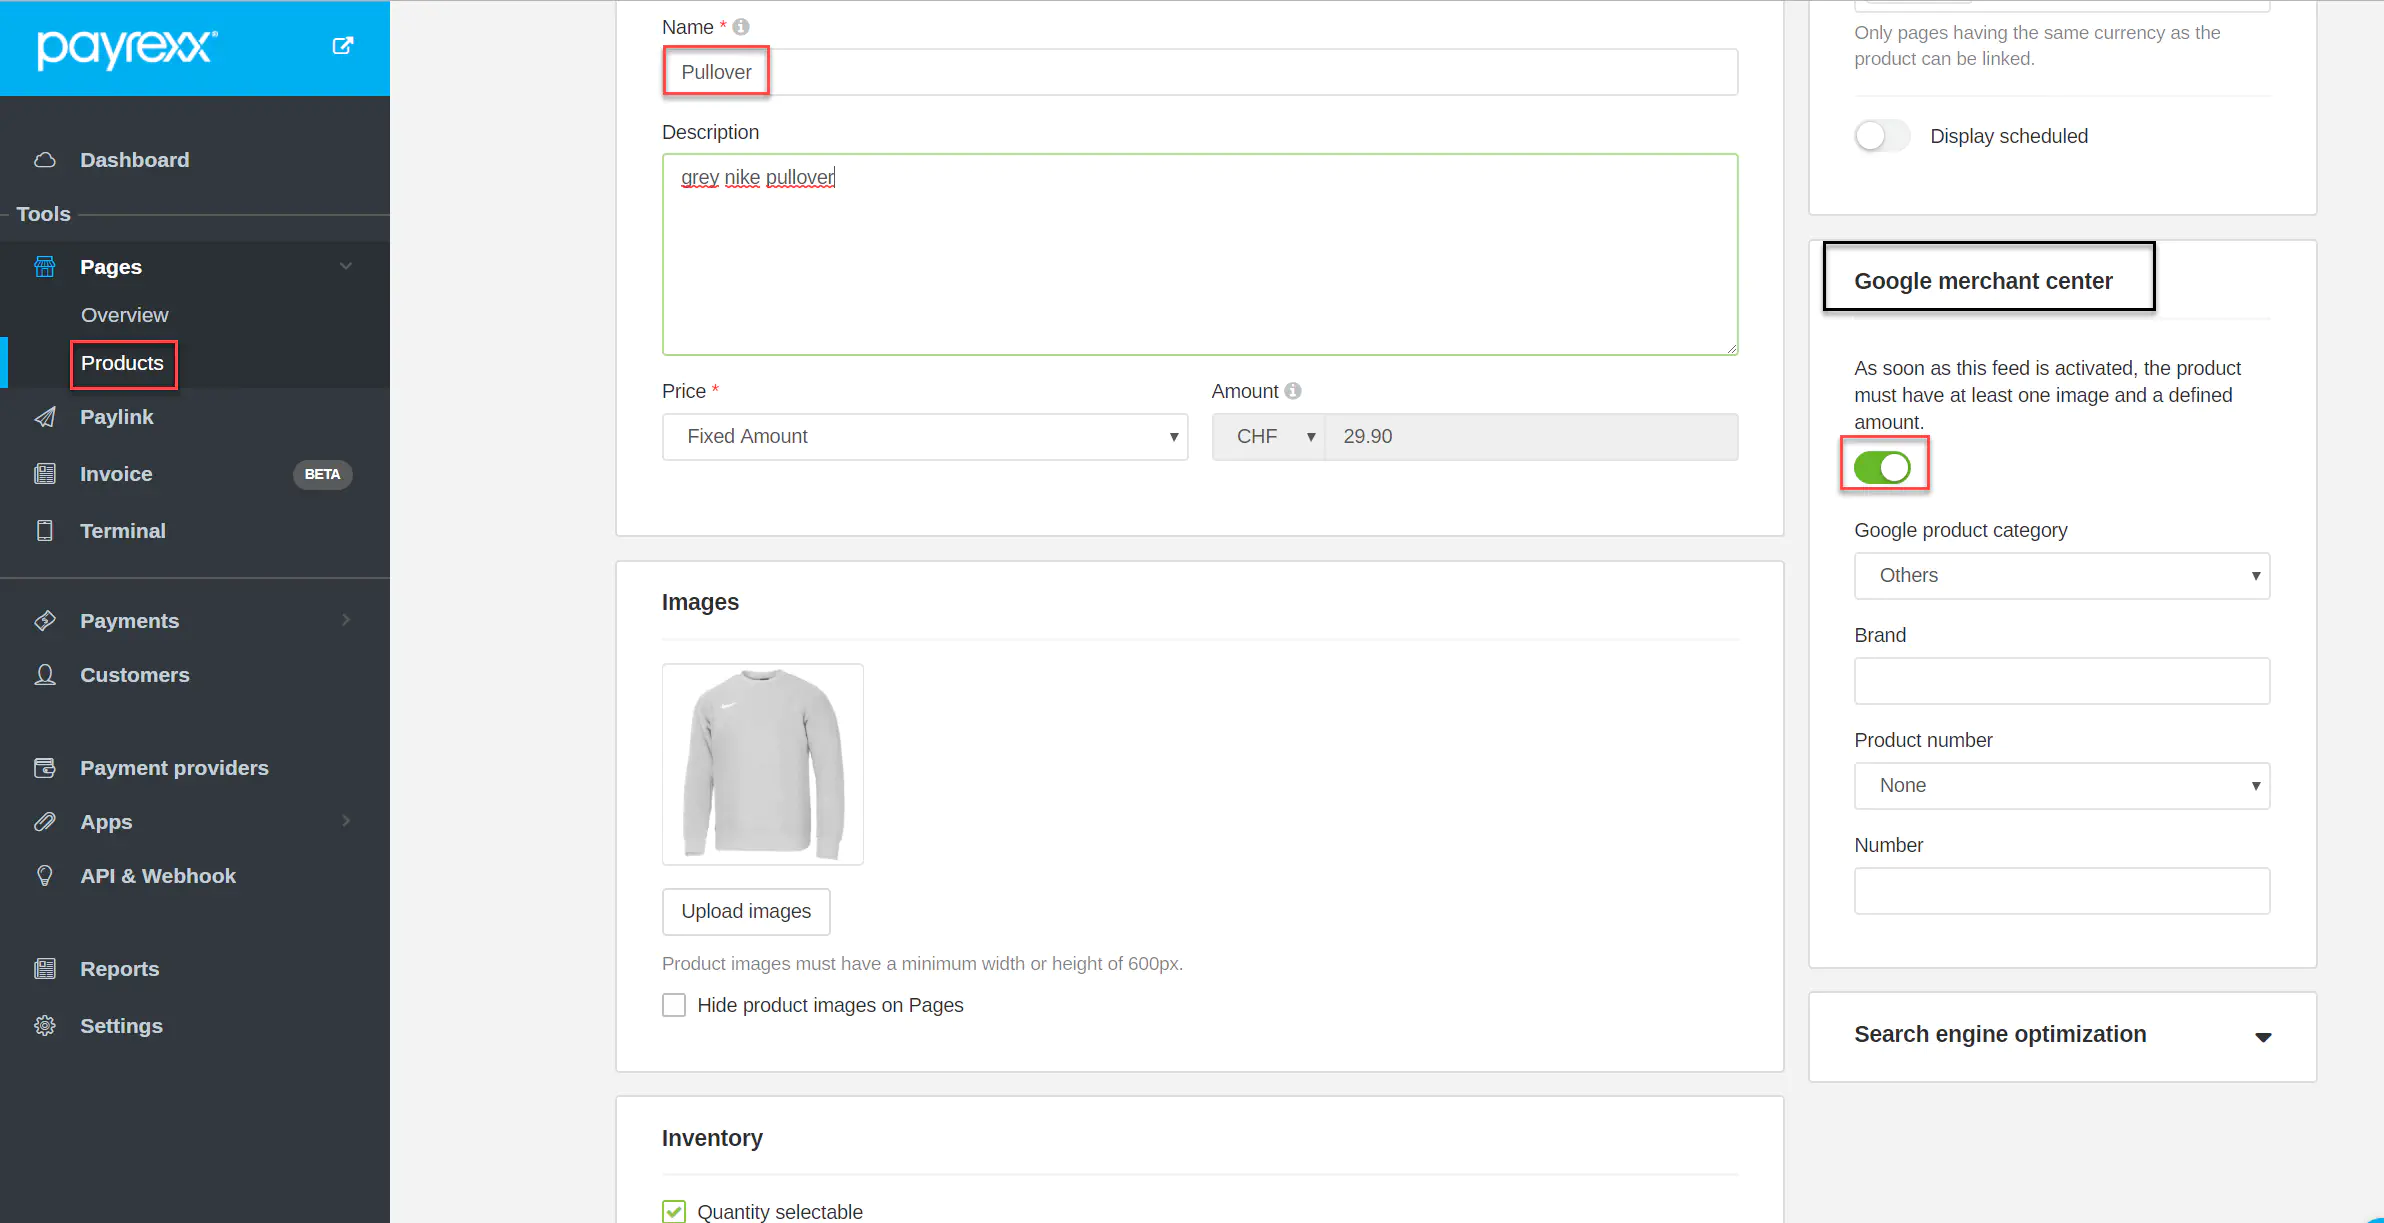The width and height of the screenshot is (2384, 1223).
Task: Click into the Brand text field
Action: (2061, 681)
